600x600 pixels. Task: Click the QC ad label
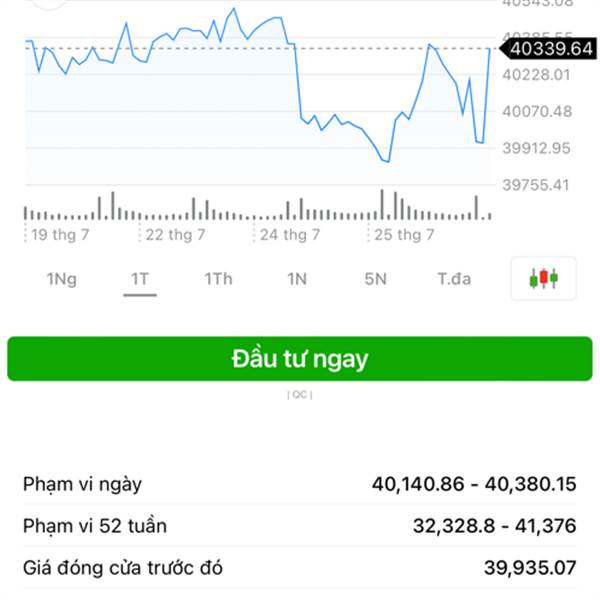pyautogui.click(x=300, y=395)
